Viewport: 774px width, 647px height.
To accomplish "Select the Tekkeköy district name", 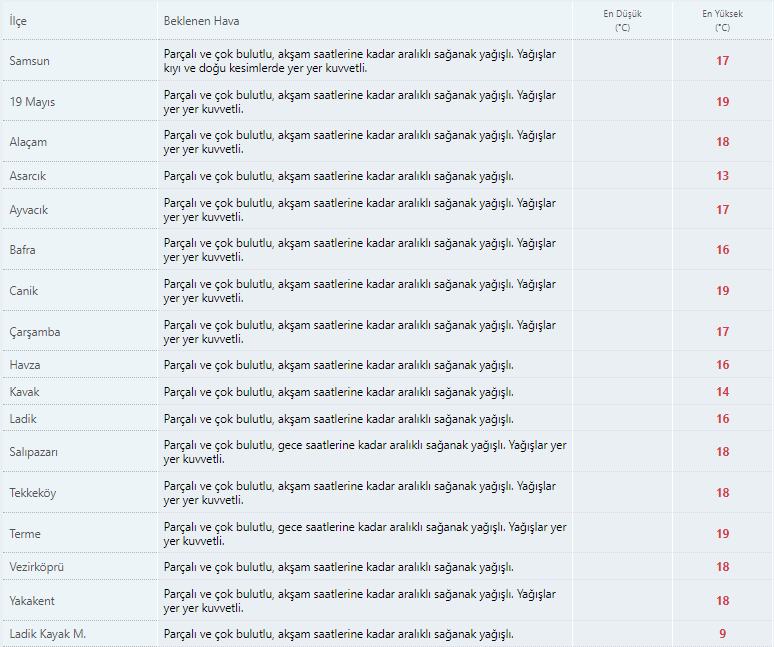I will [x=33, y=493].
